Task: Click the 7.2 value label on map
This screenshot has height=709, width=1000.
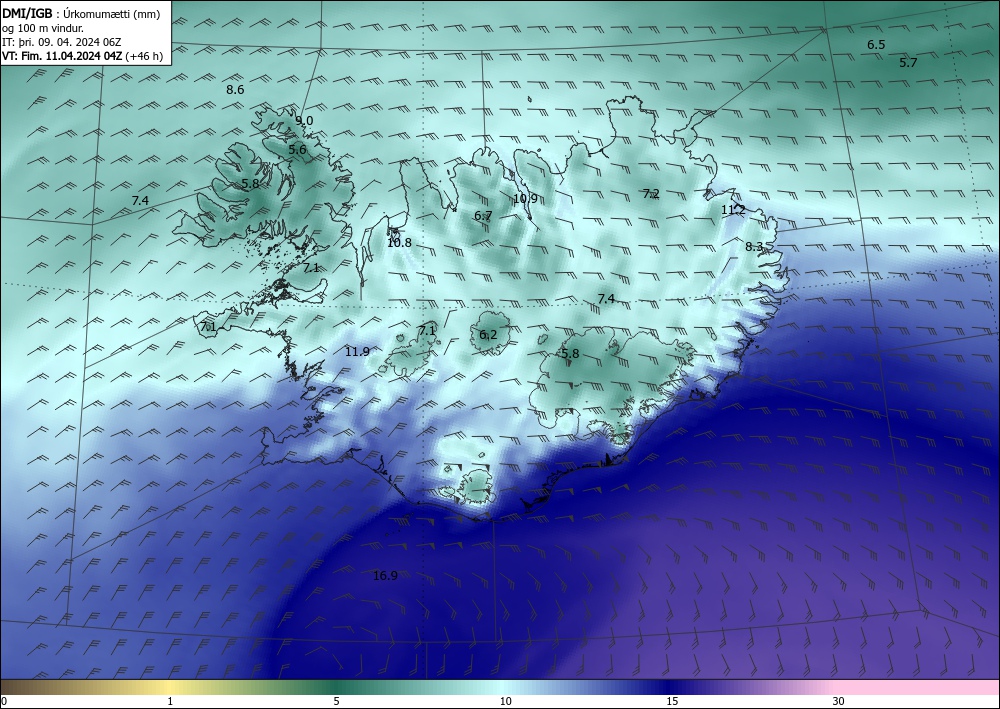Action: 651,194
